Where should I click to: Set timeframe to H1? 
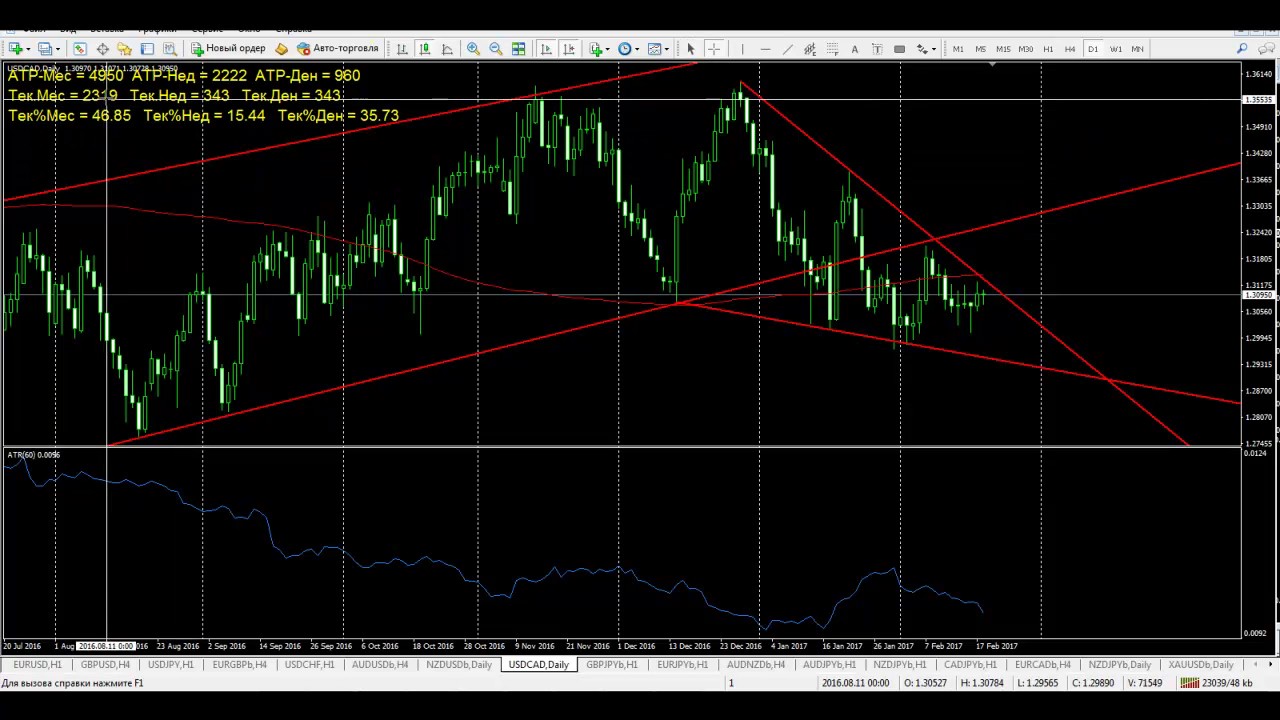point(1048,48)
